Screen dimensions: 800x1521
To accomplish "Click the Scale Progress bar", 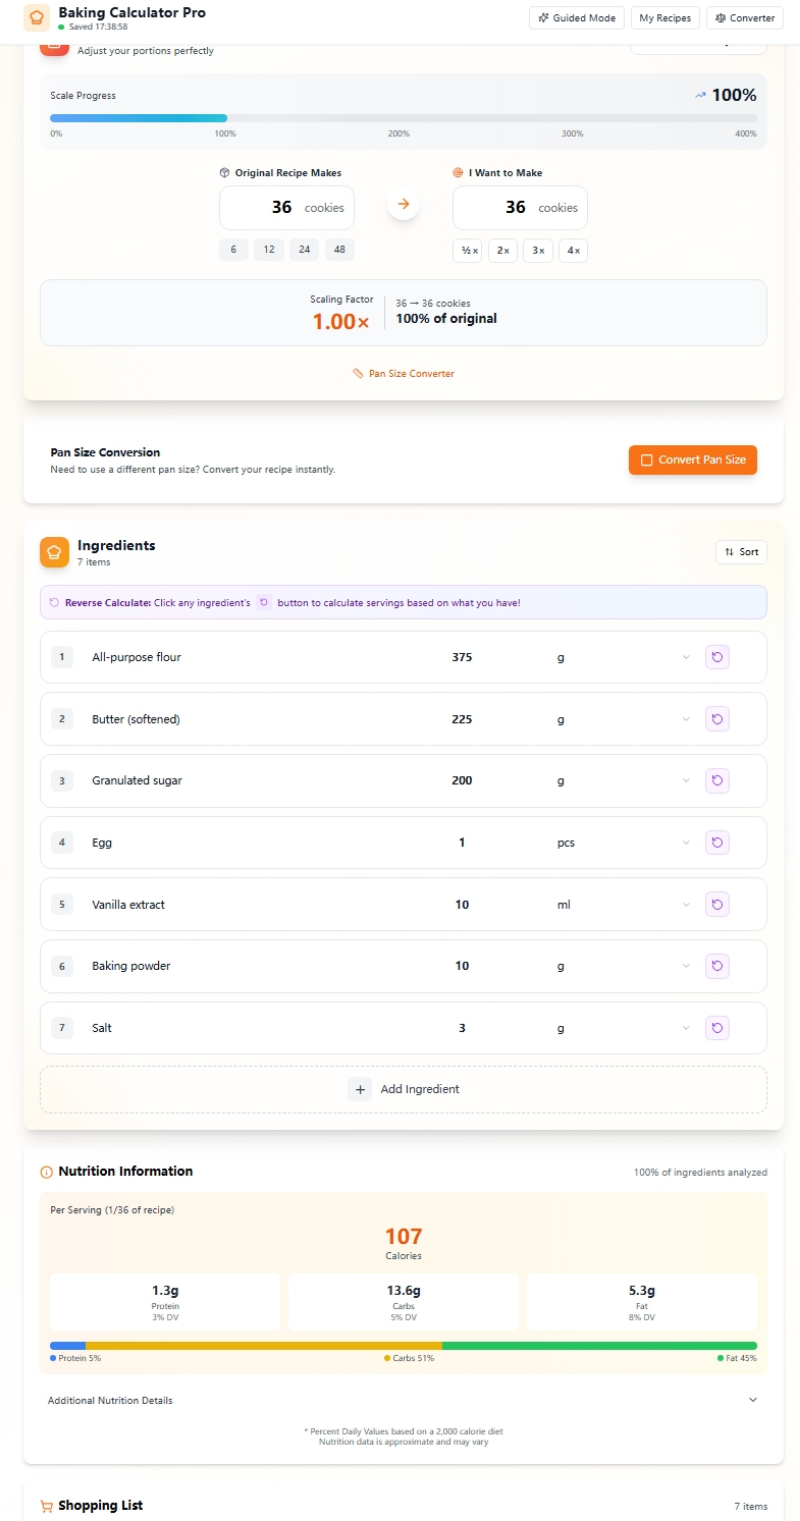I will [403, 118].
